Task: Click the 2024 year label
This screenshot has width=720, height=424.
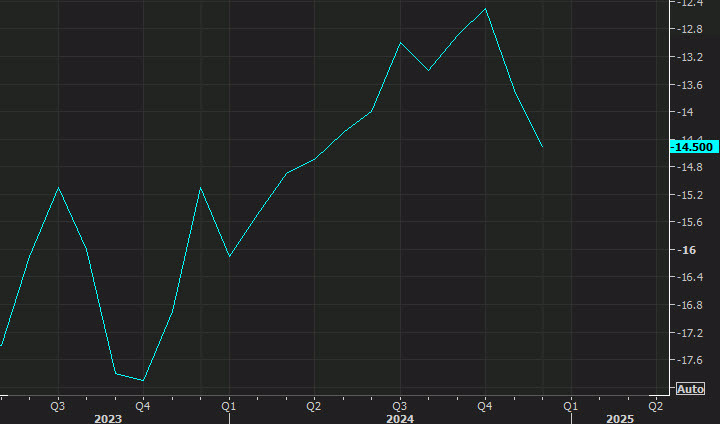Action: pyautogui.click(x=400, y=418)
